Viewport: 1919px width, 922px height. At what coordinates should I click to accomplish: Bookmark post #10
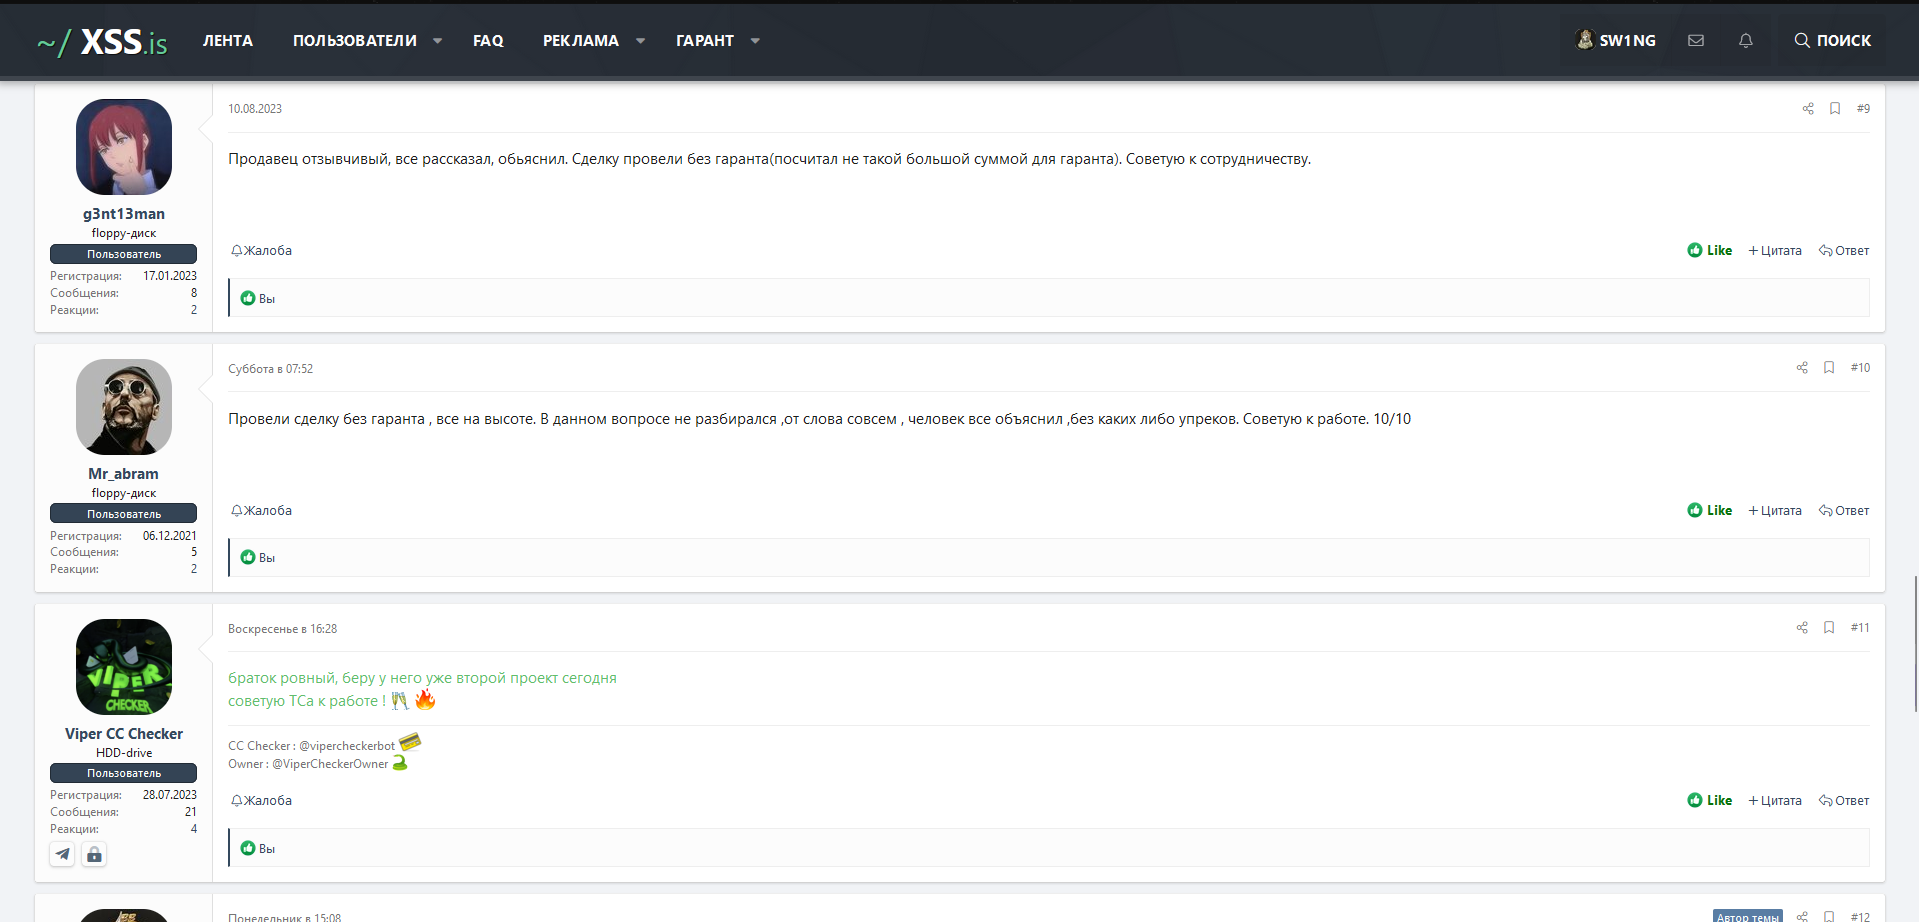pyautogui.click(x=1829, y=368)
